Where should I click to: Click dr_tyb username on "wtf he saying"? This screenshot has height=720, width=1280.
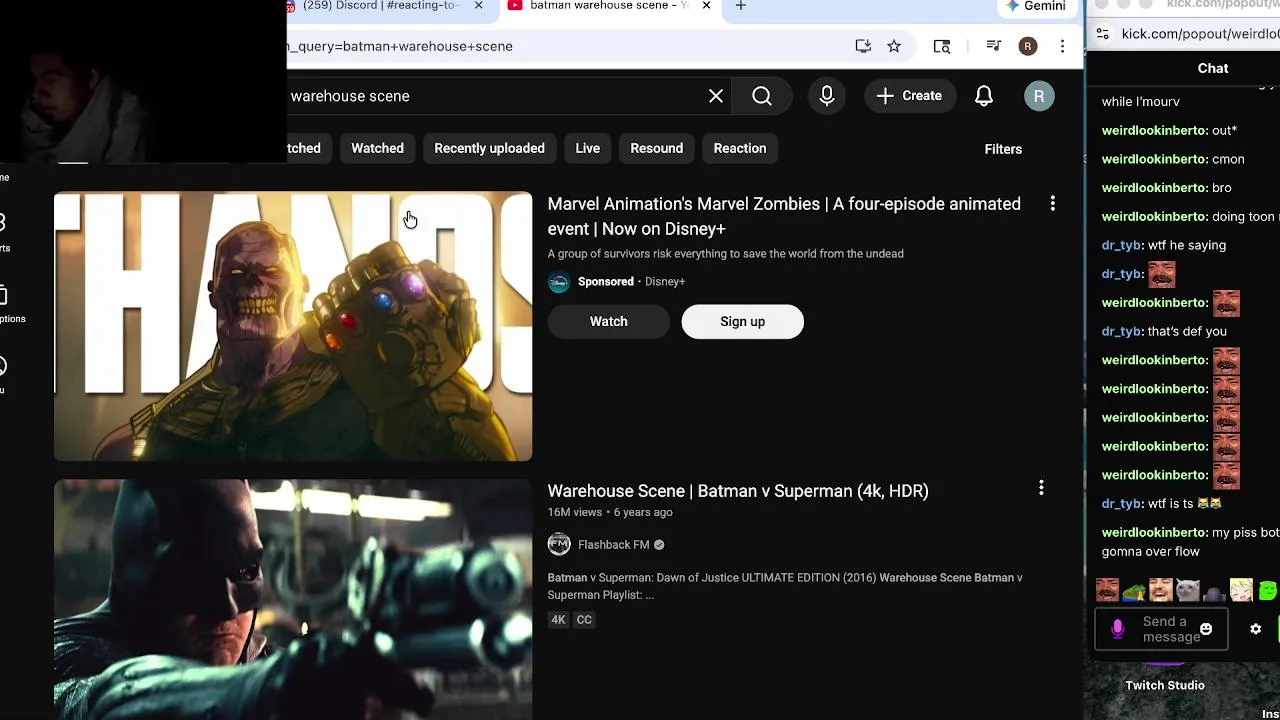point(1122,245)
